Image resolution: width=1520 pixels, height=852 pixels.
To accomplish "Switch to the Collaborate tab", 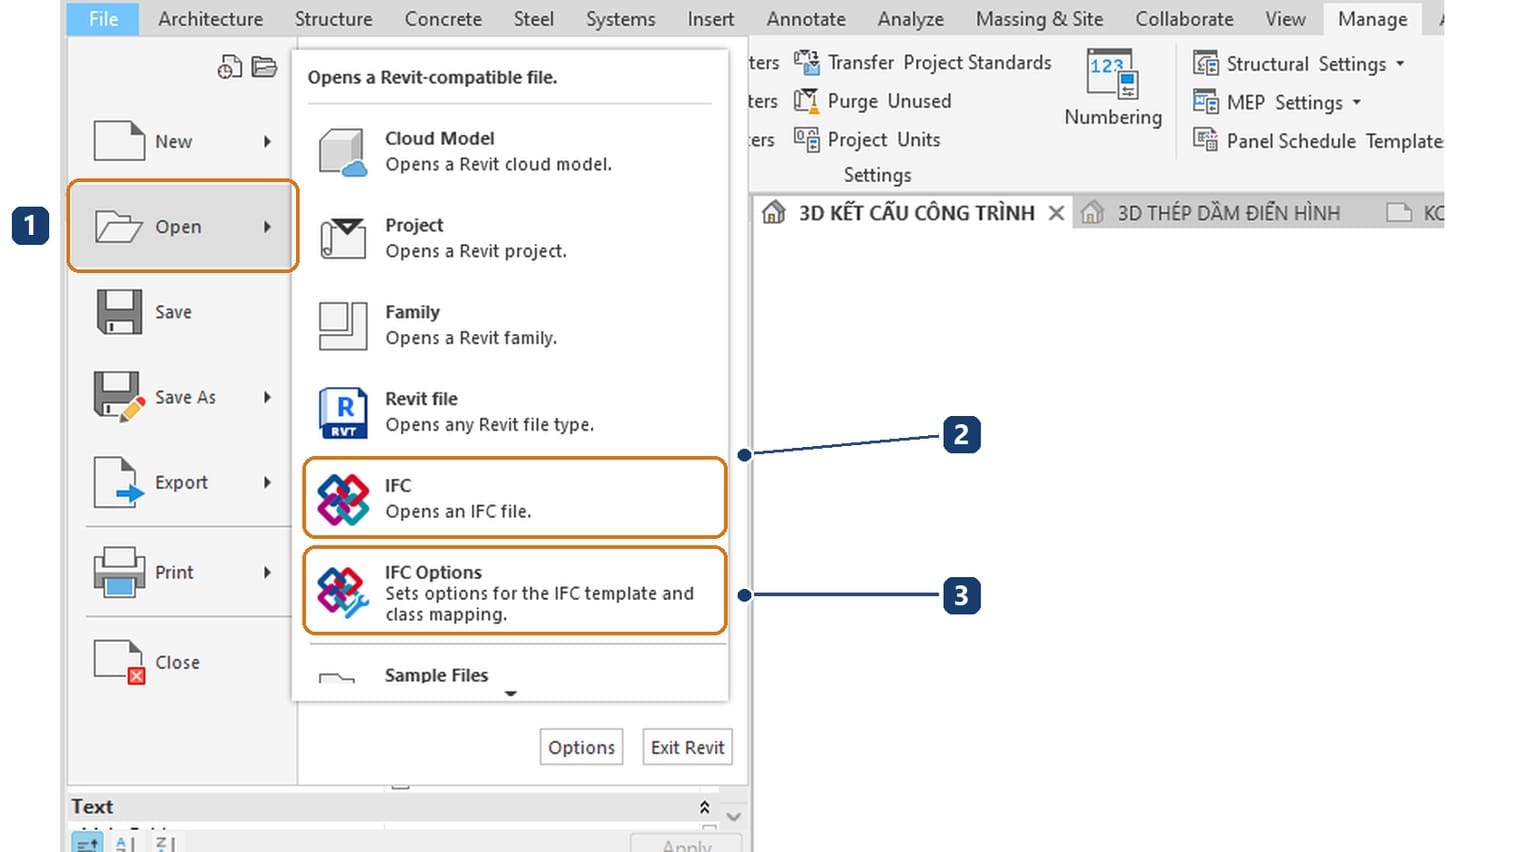I will tap(1184, 19).
